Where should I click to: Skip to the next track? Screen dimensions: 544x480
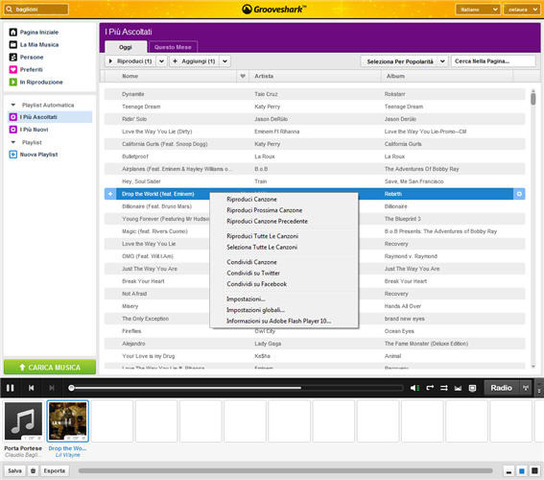52,388
